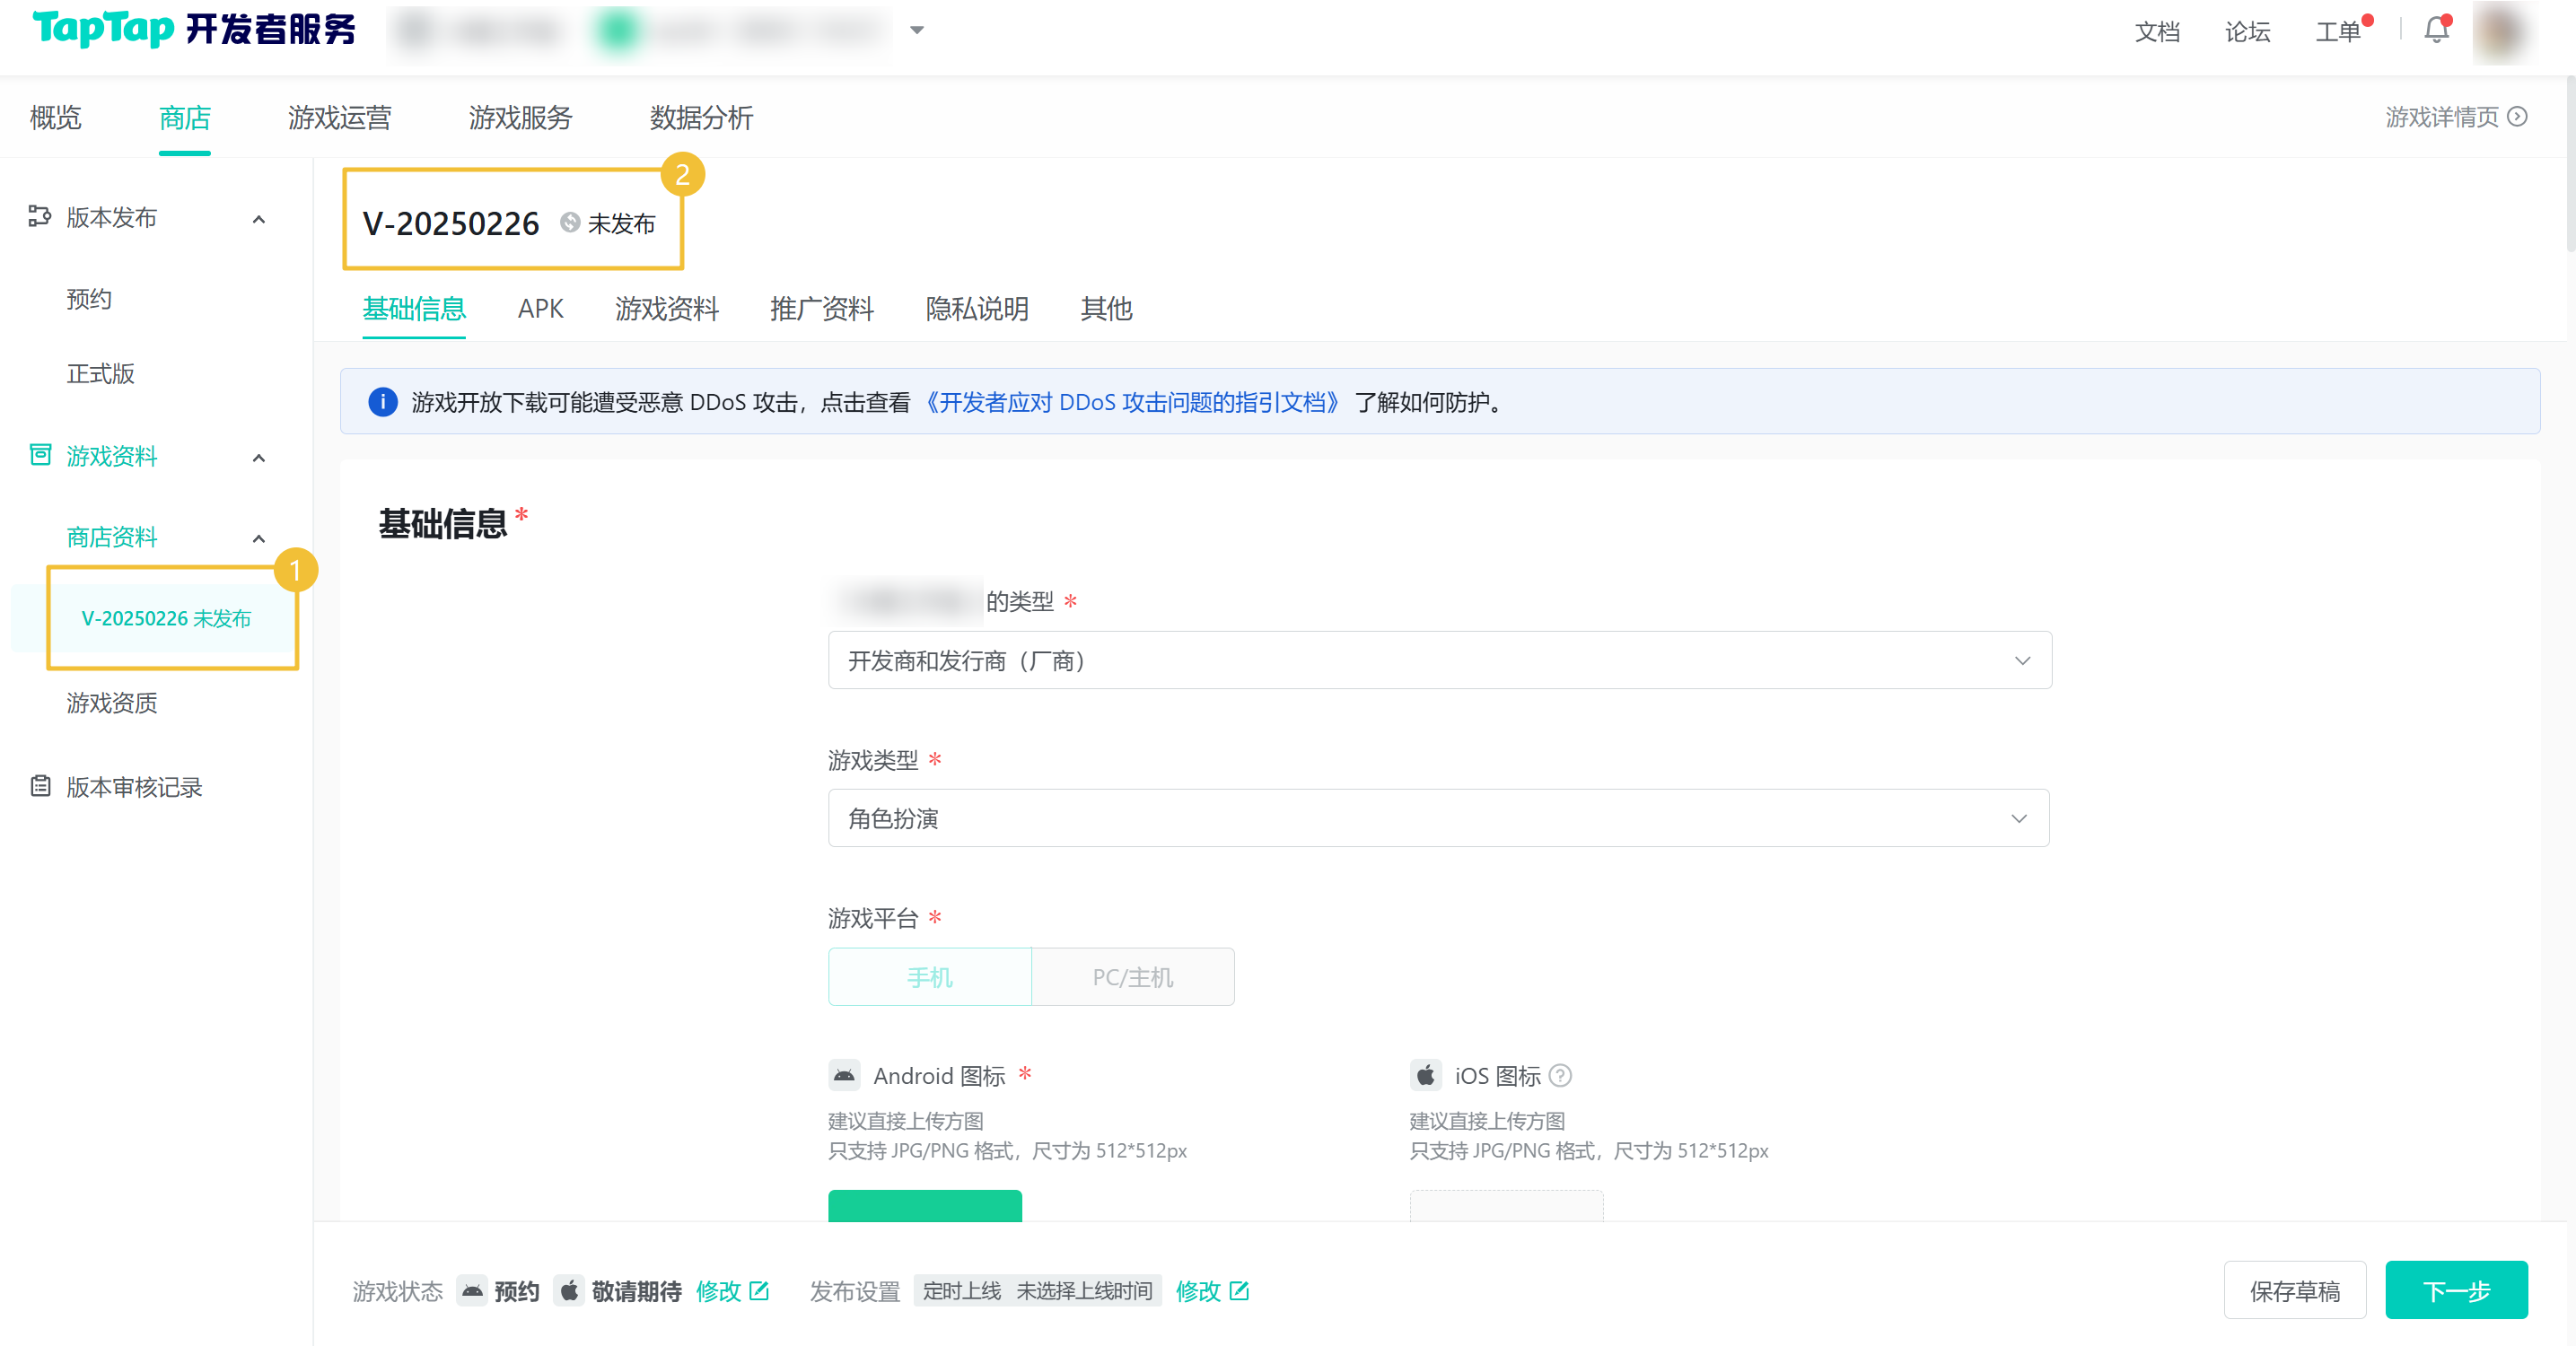
Task: Click the 保存草稿 button
Action: (2294, 1290)
